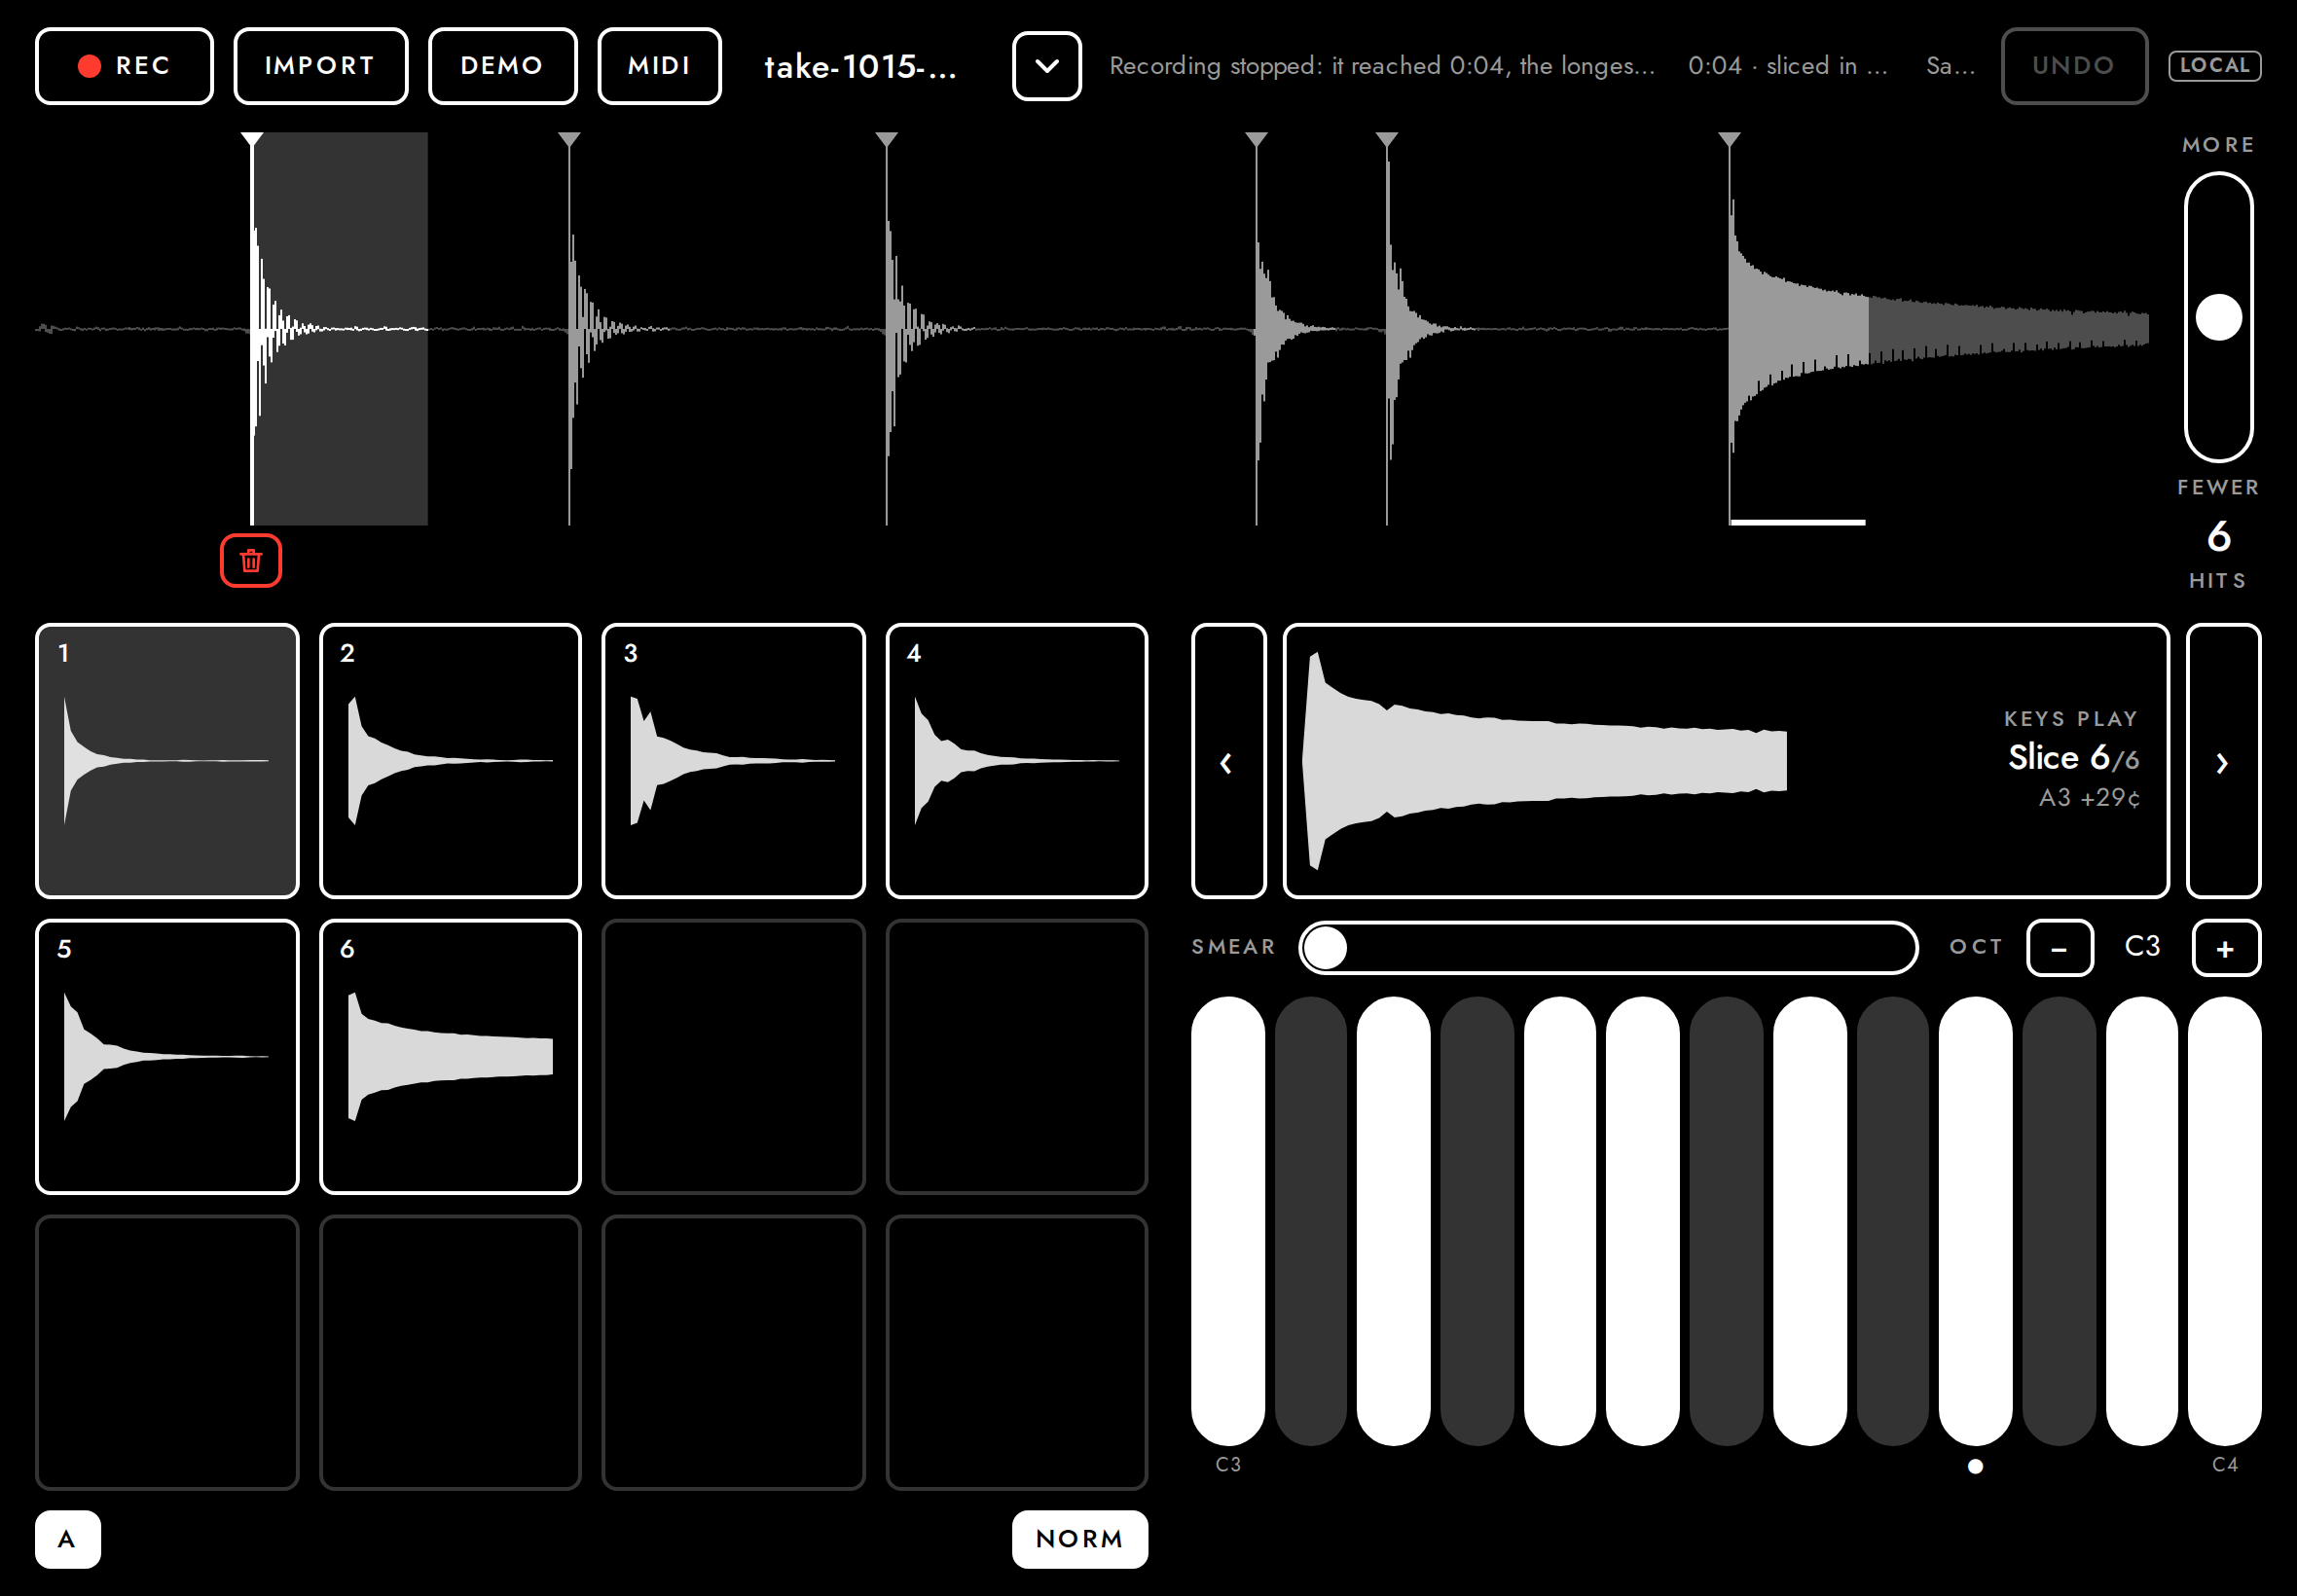Play the first dark key after C3
The image size is (2297, 1596).
(1311, 1221)
